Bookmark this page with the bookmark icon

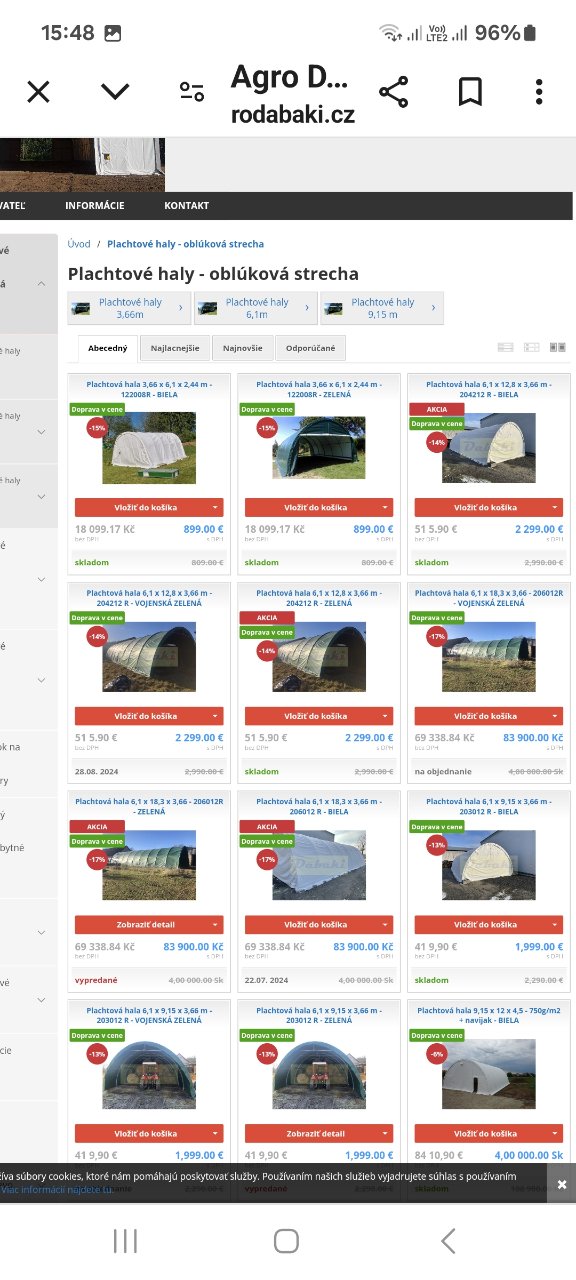coord(470,92)
